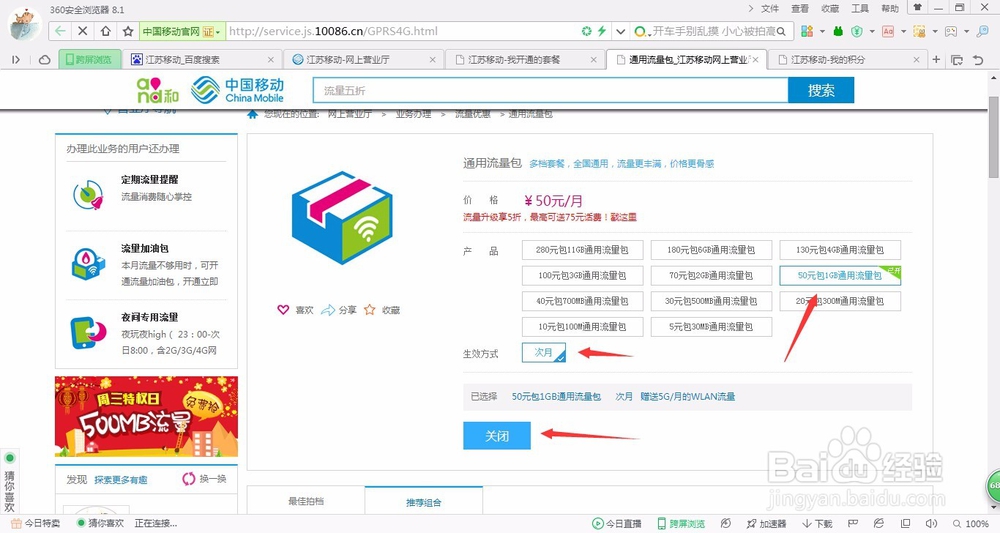
Task: Open the 流量优惠 breadcrumb link
Action: [x=473, y=114]
